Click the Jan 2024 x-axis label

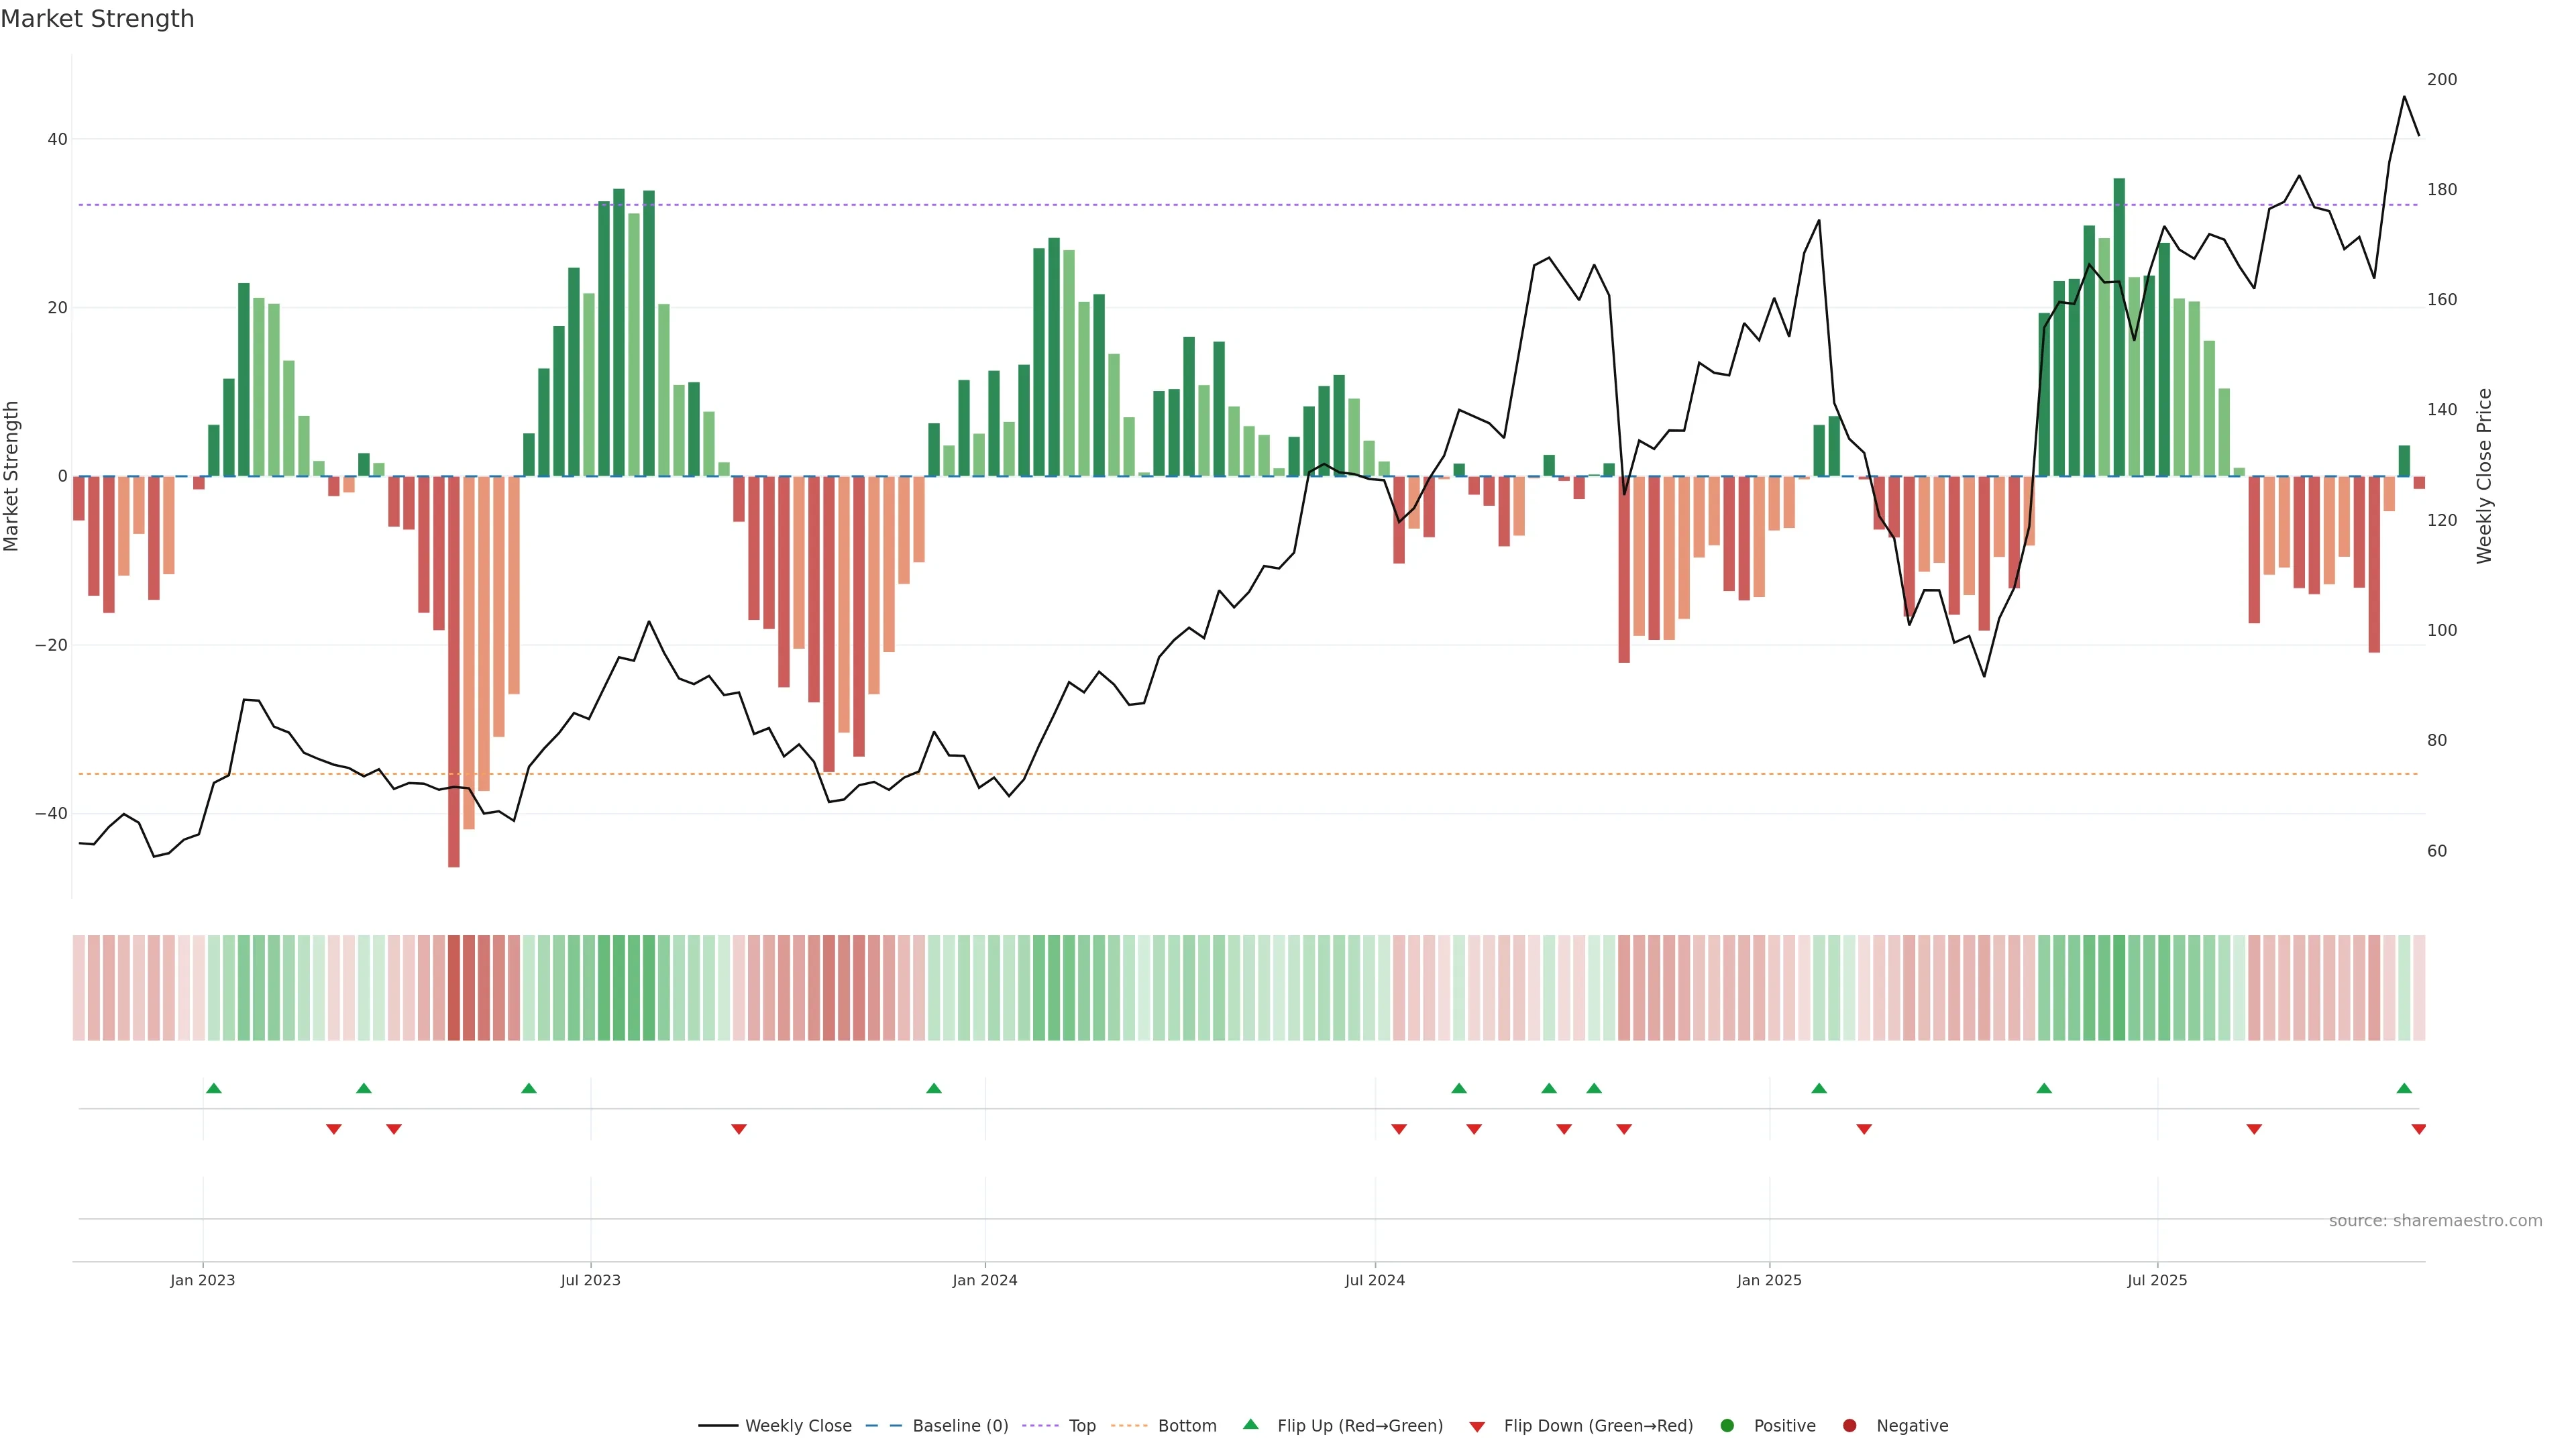point(984,1280)
